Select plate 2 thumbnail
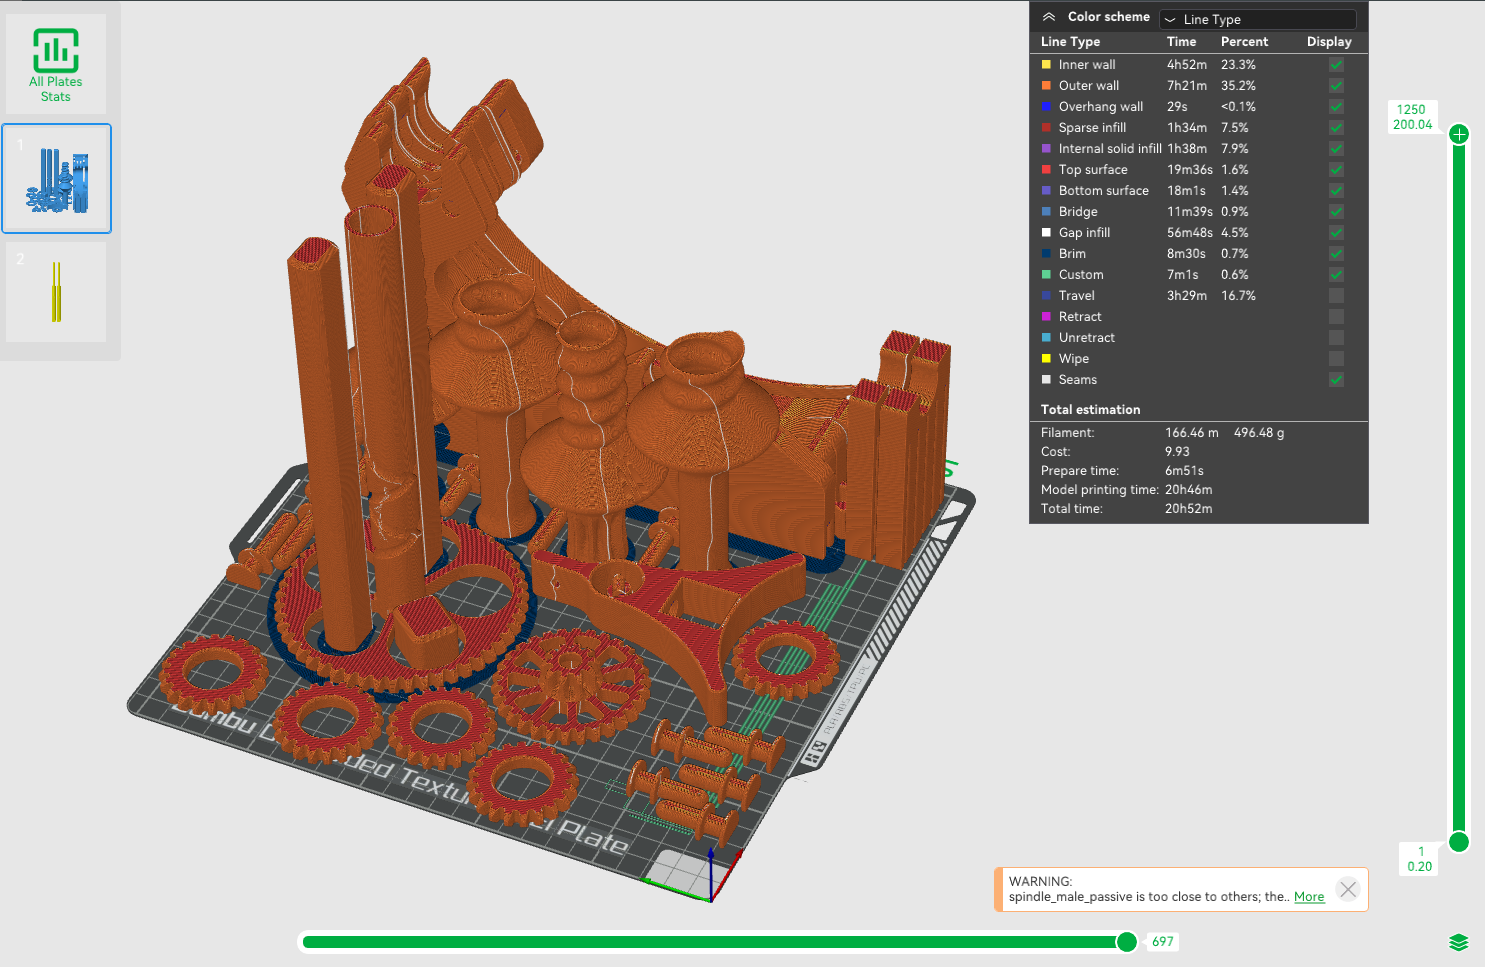The image size is (1485, 967). coord(56,292)
